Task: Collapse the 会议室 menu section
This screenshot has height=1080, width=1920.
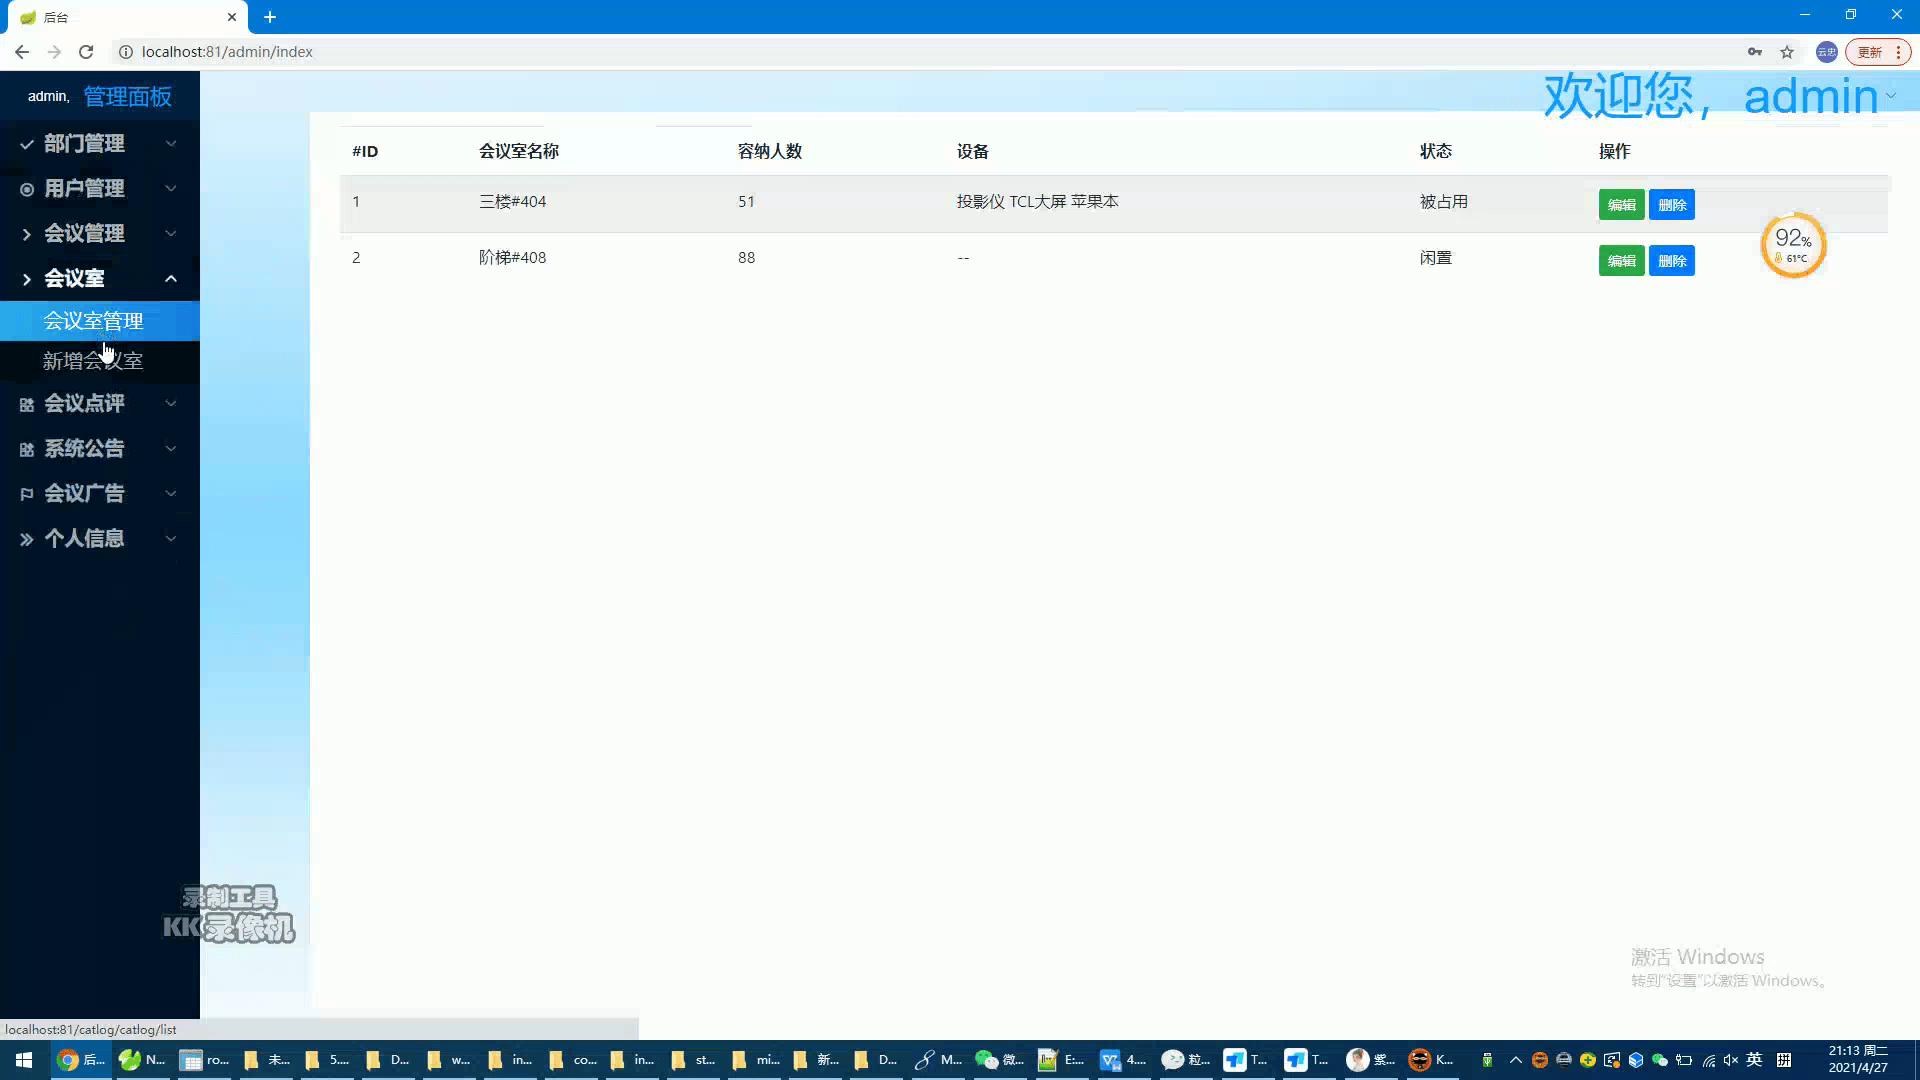Action: click(x=171, y=279)
